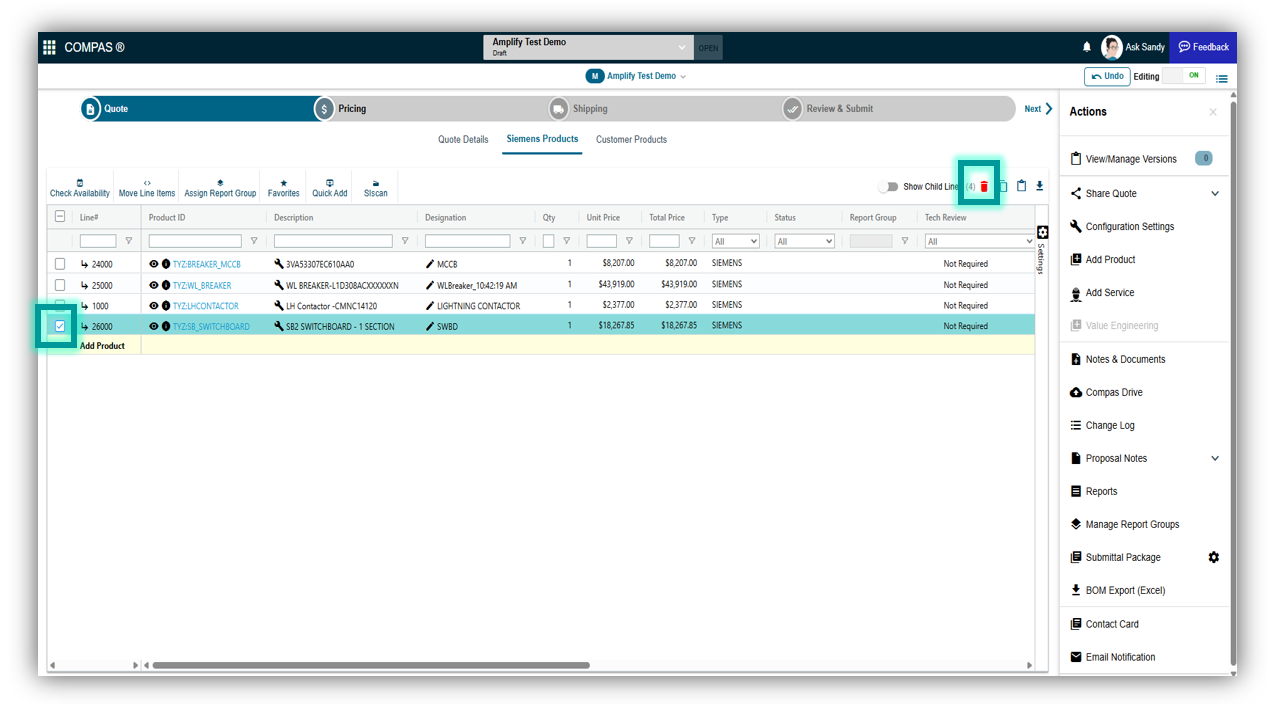Viewport: 1270px width, 704px height.
Task: Expand line 24000 child arrow
Action: click(x=85, y=265)
